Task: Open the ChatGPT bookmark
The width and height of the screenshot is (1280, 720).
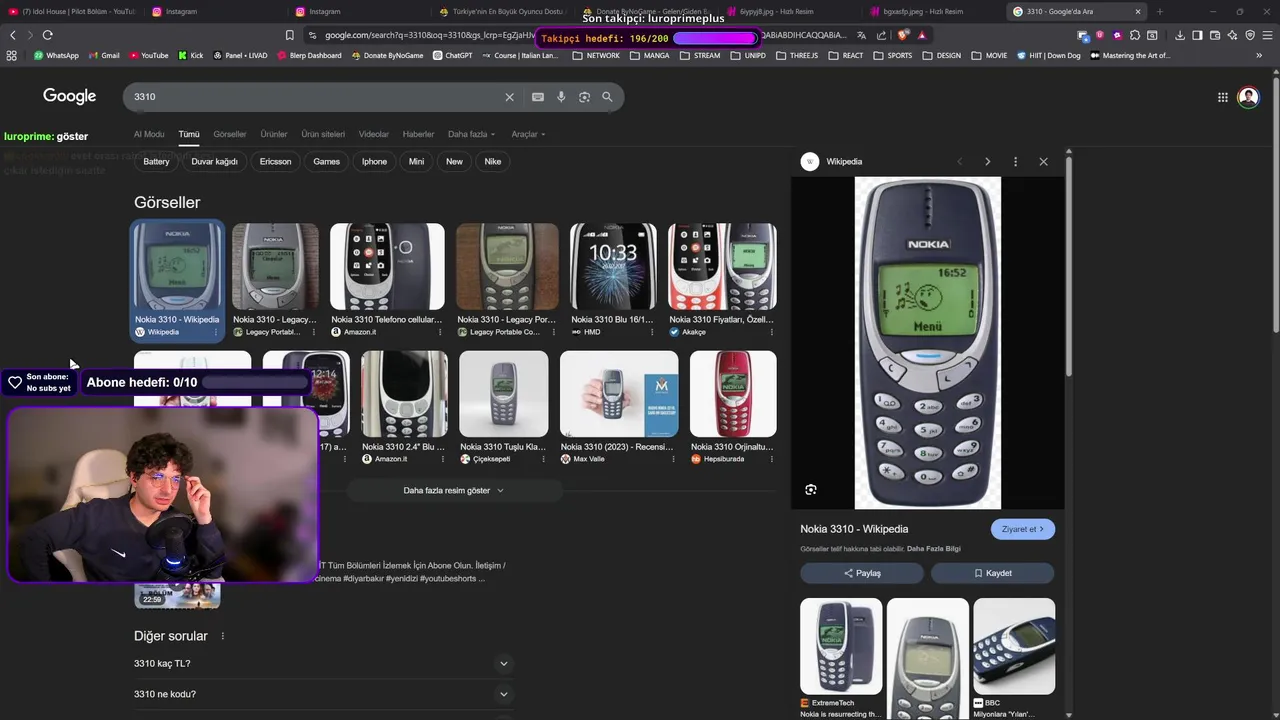Action: coord(453,56)
